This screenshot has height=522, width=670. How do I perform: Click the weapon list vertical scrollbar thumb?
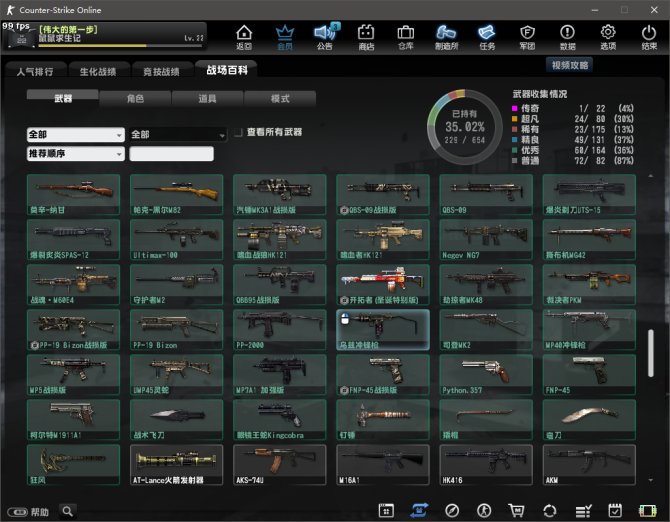(x=650, y=353)
